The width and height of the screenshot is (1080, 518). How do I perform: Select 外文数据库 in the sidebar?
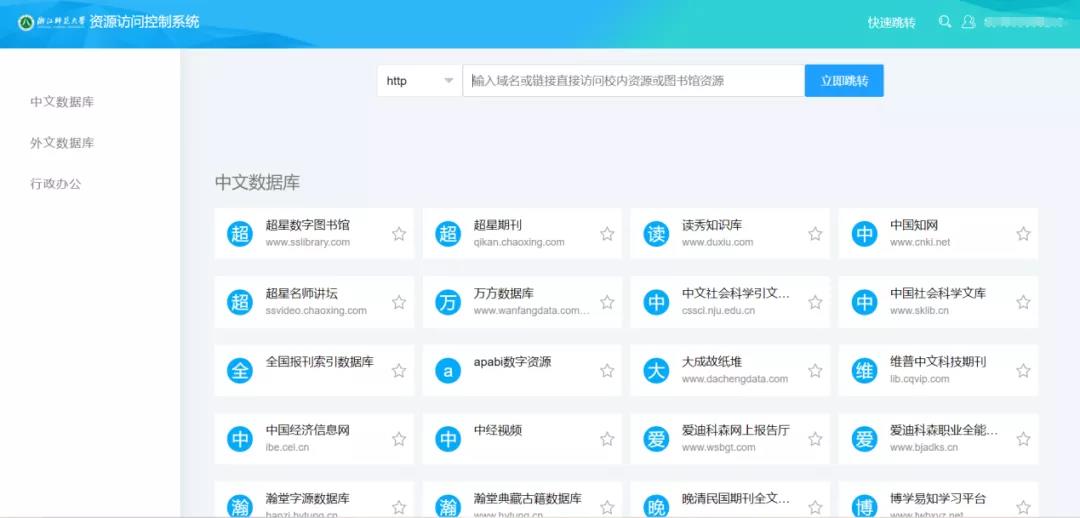tap(62, 143)
